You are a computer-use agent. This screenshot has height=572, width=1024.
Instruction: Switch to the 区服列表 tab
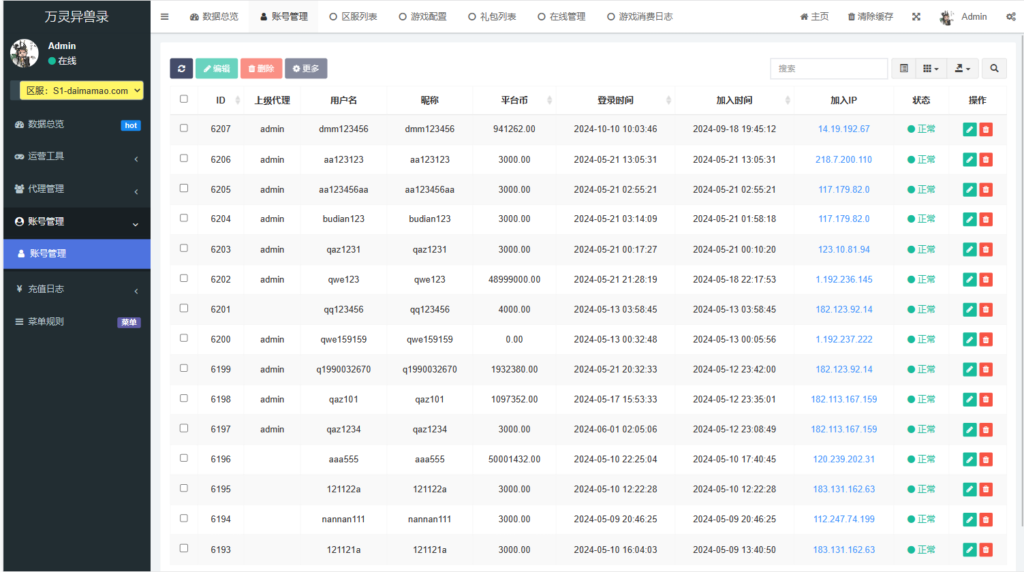click(x=353, y=17)
